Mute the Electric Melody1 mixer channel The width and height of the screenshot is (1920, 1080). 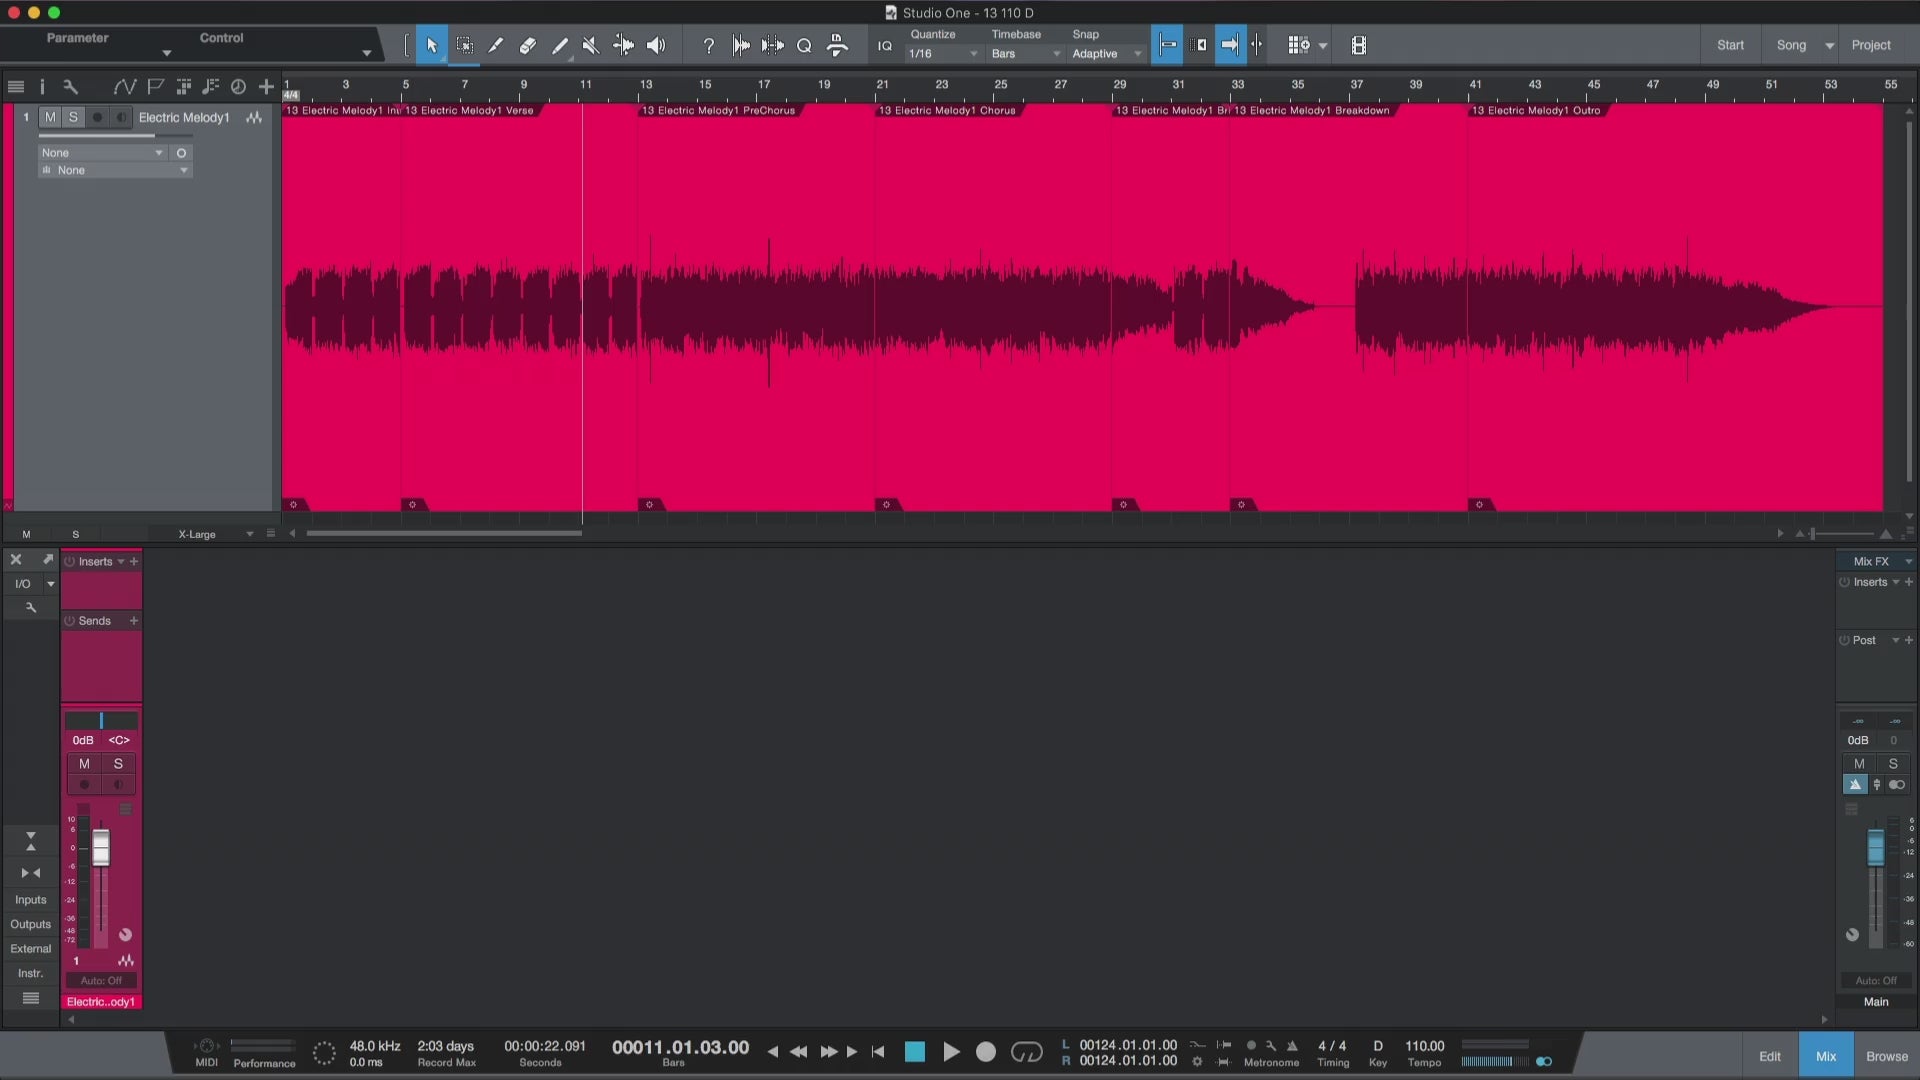point(84,763)
